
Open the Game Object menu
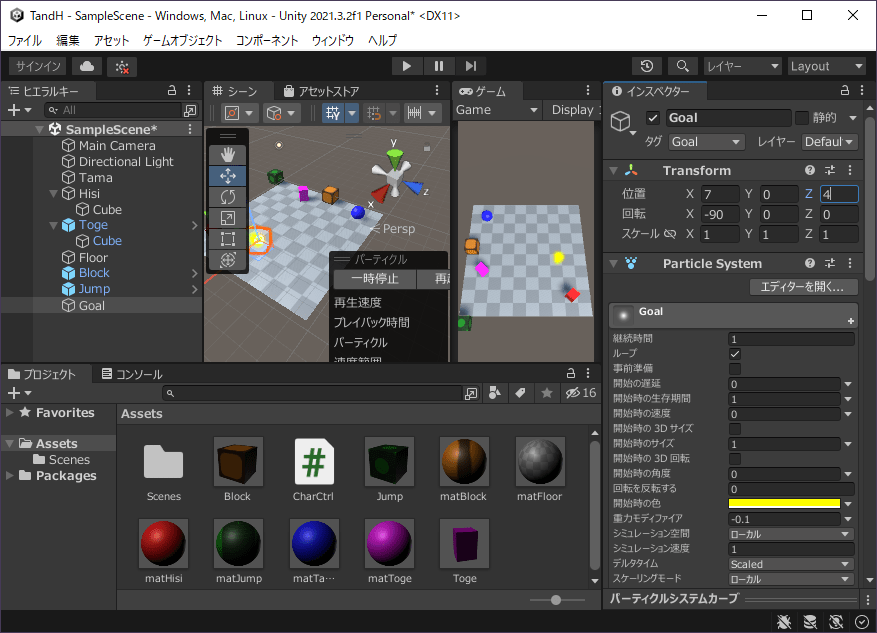(182, 40)
